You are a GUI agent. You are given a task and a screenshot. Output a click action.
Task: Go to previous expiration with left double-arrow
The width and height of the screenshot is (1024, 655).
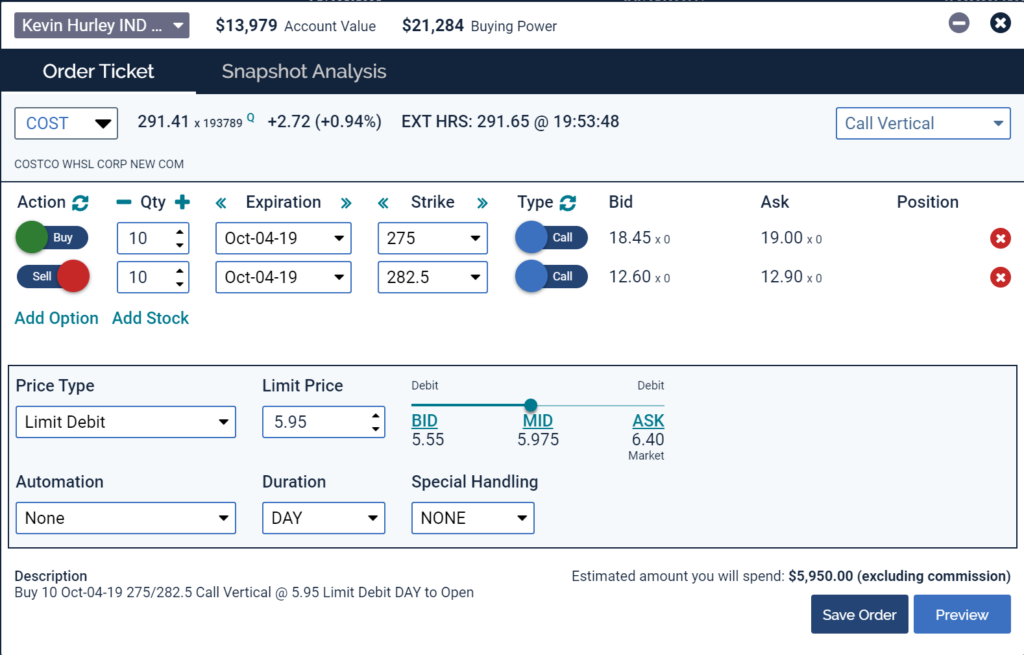[222, 202]
